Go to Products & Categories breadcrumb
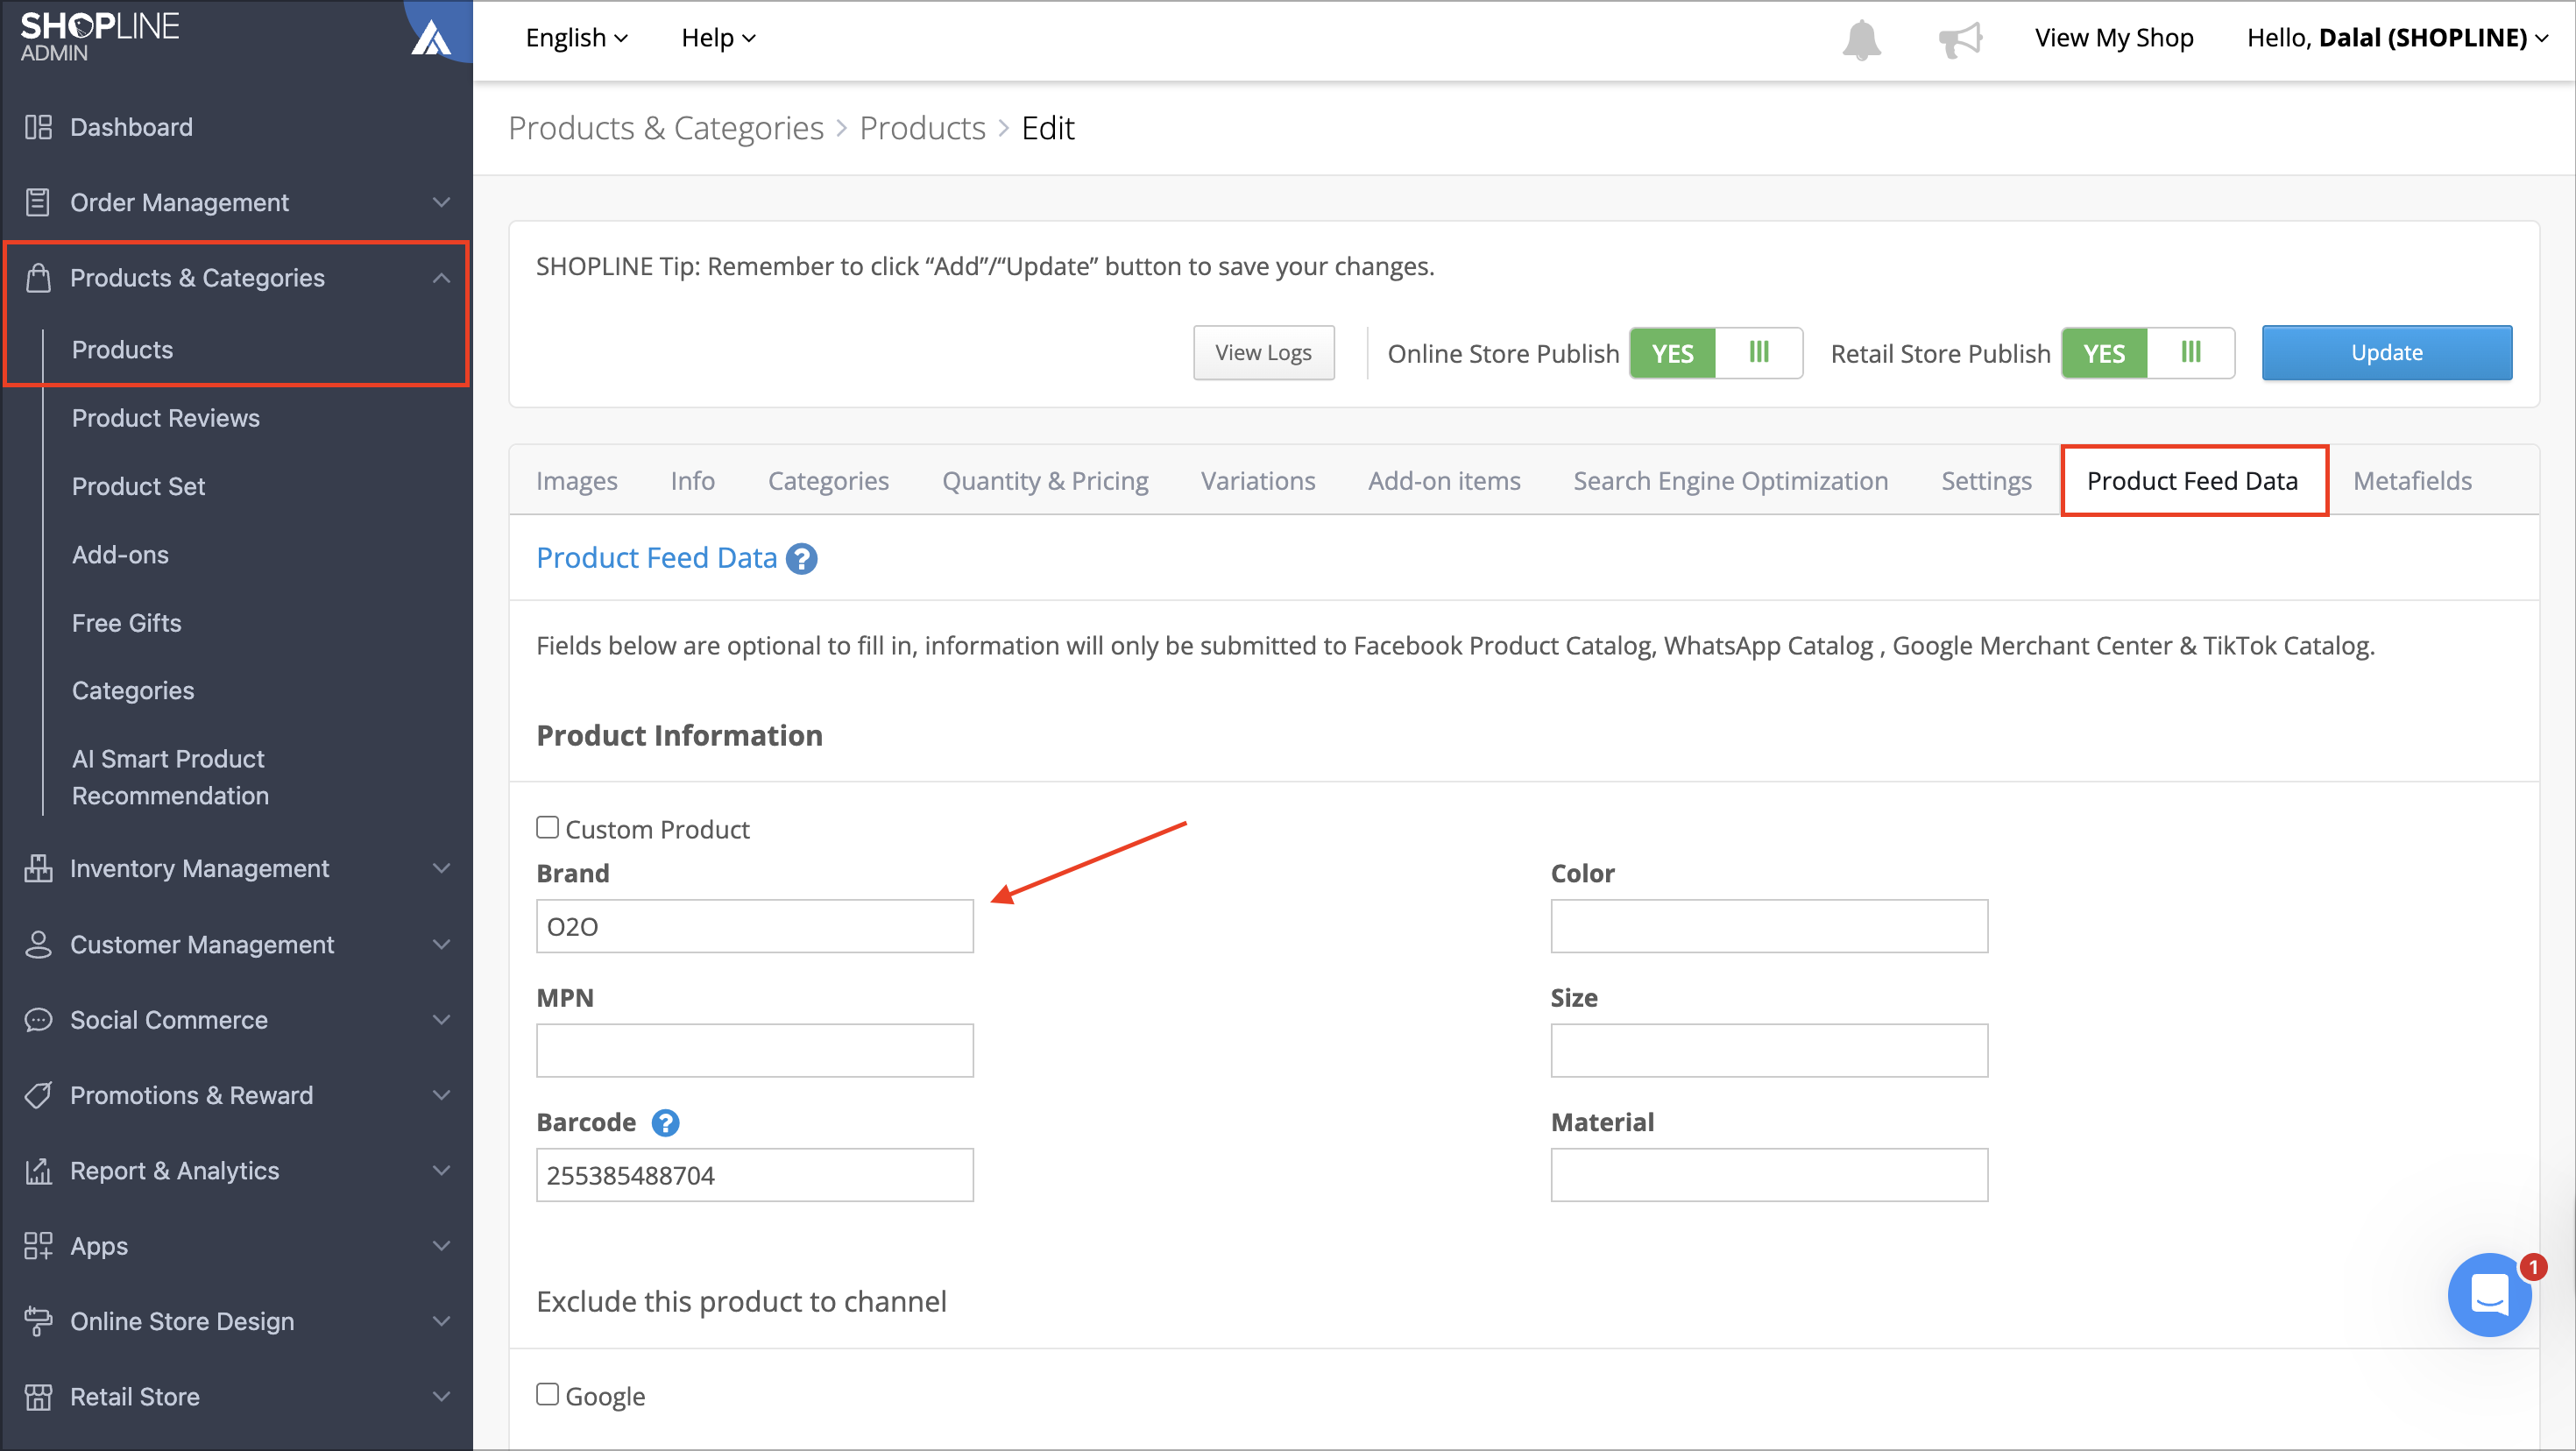 pos(666,128)
